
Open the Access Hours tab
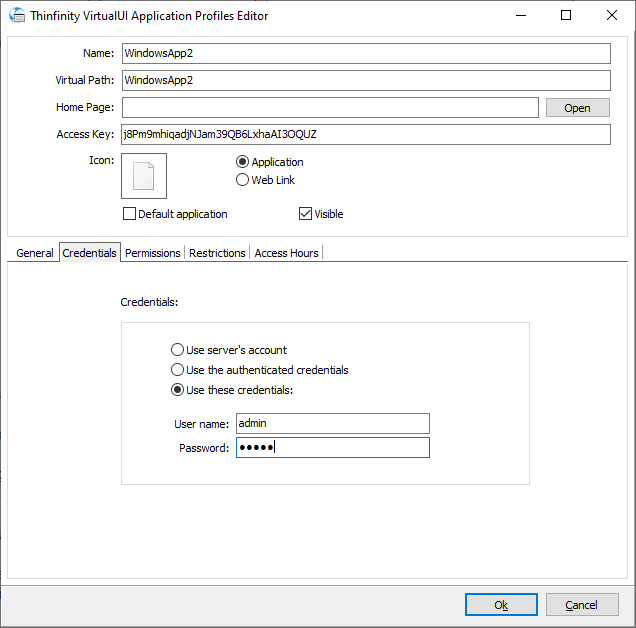286,253
